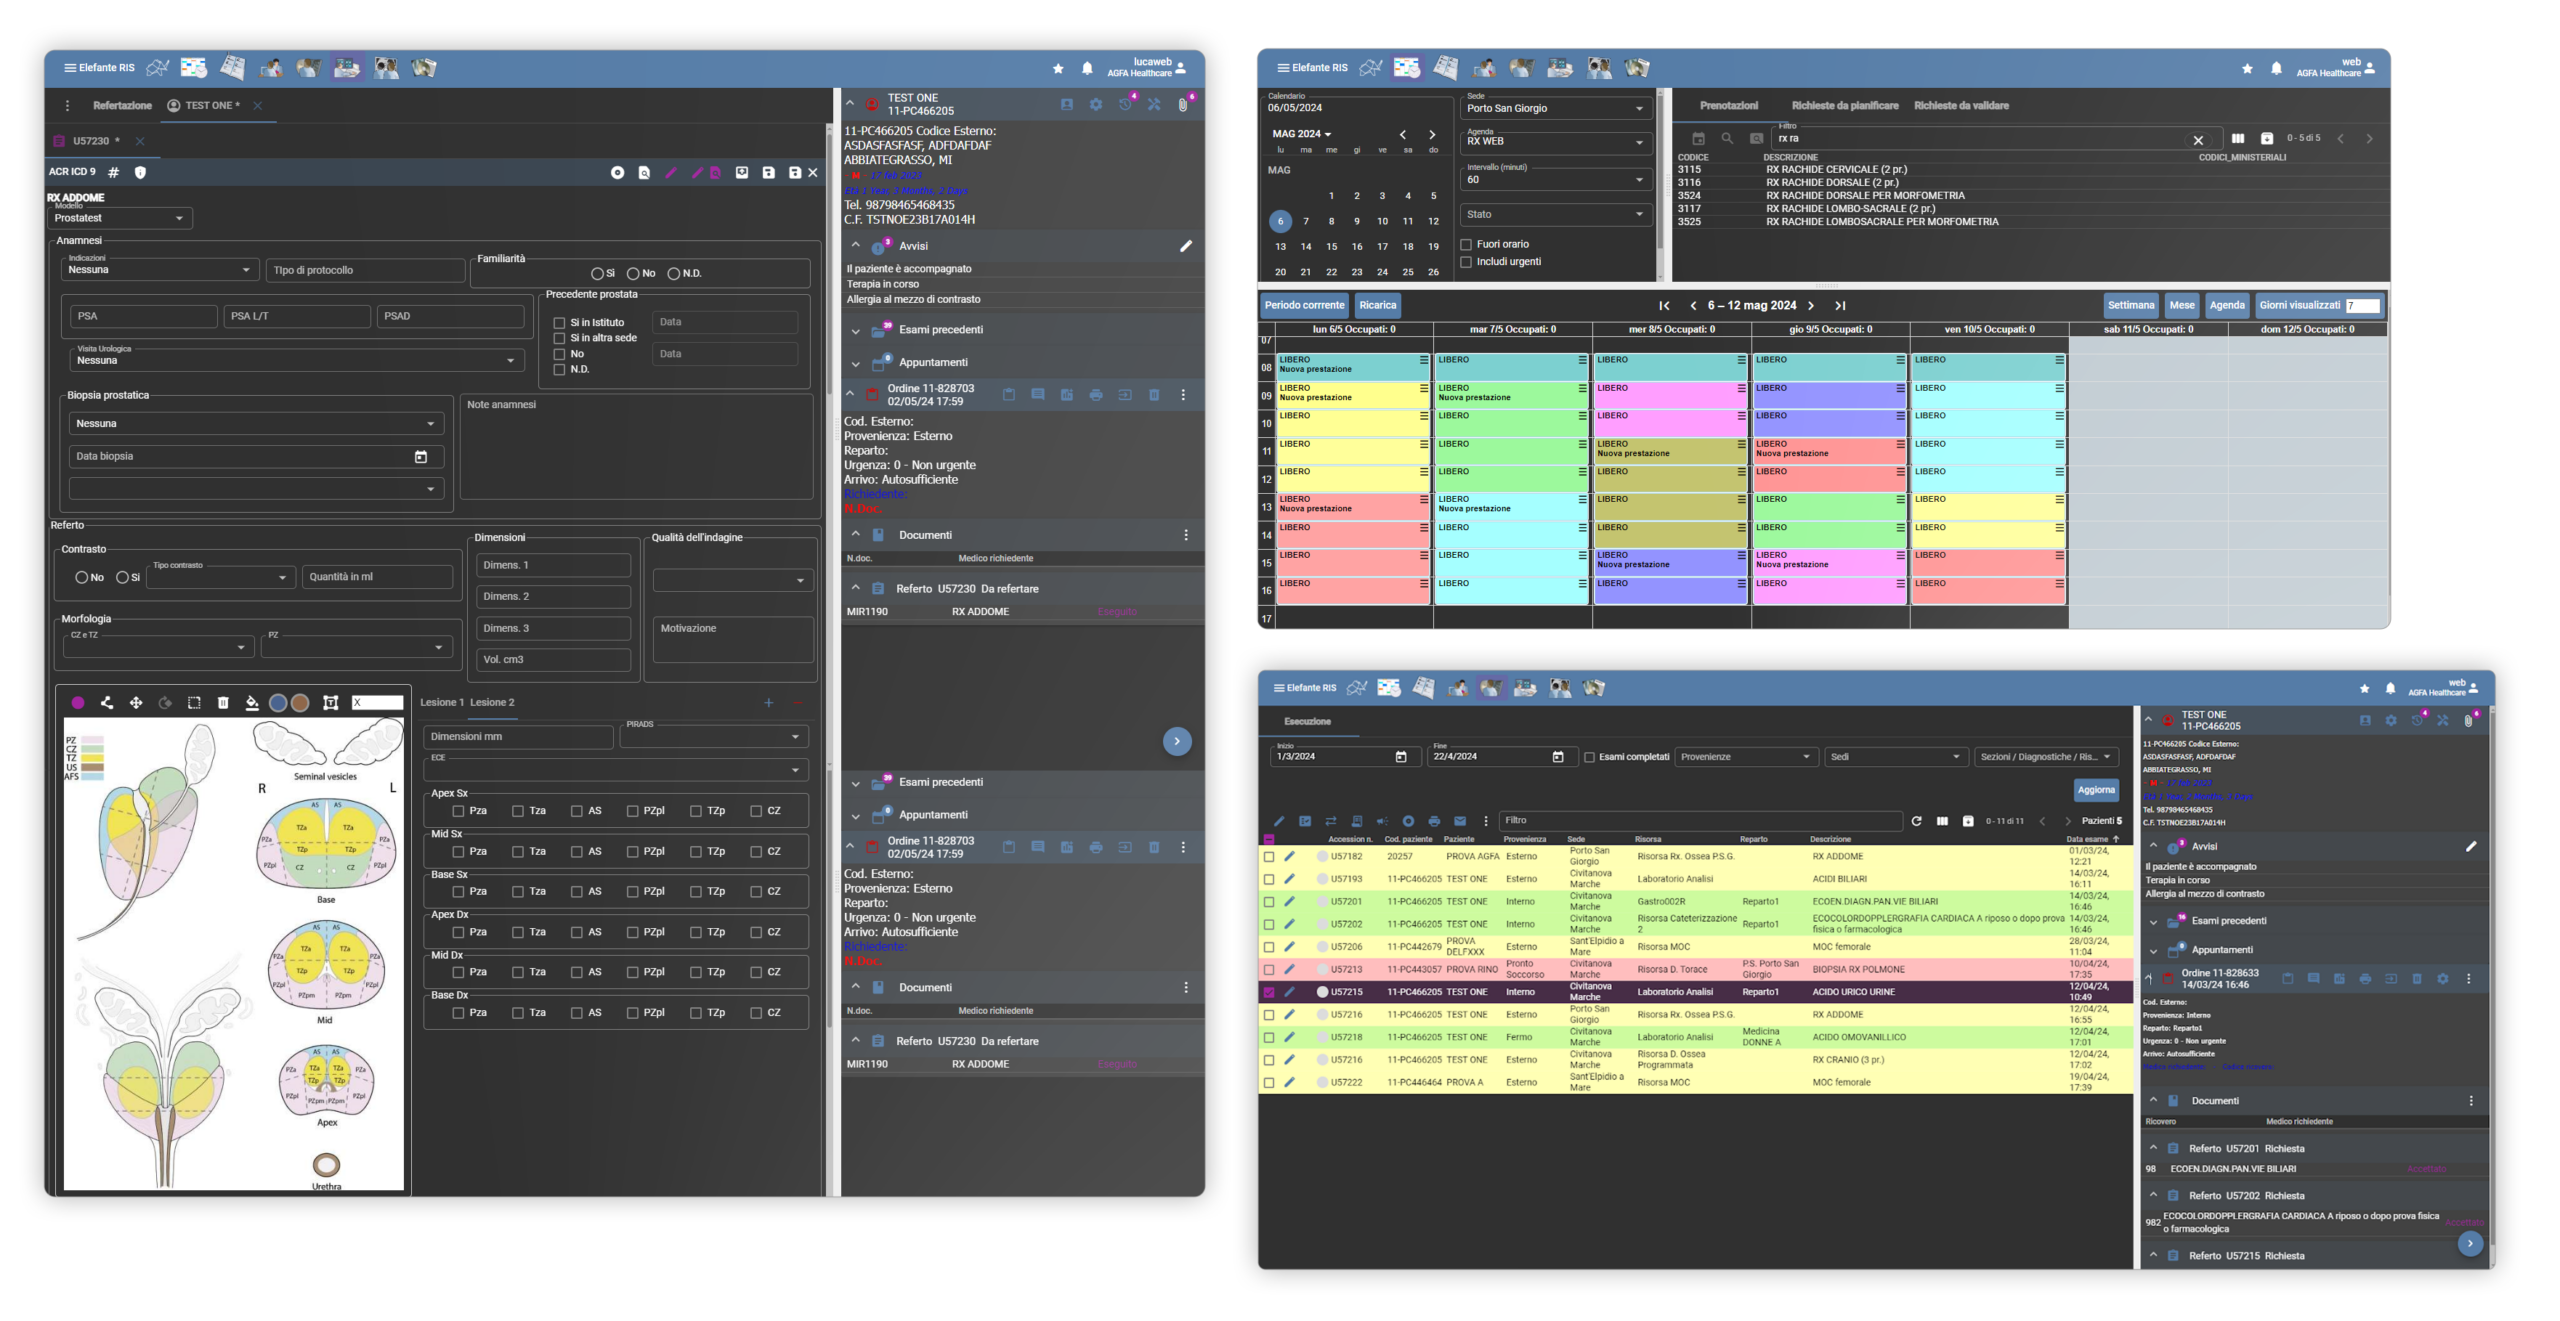
Task: Open the Sede Porto San Giorgio dropdown
Action: [x=1554, y=108]
